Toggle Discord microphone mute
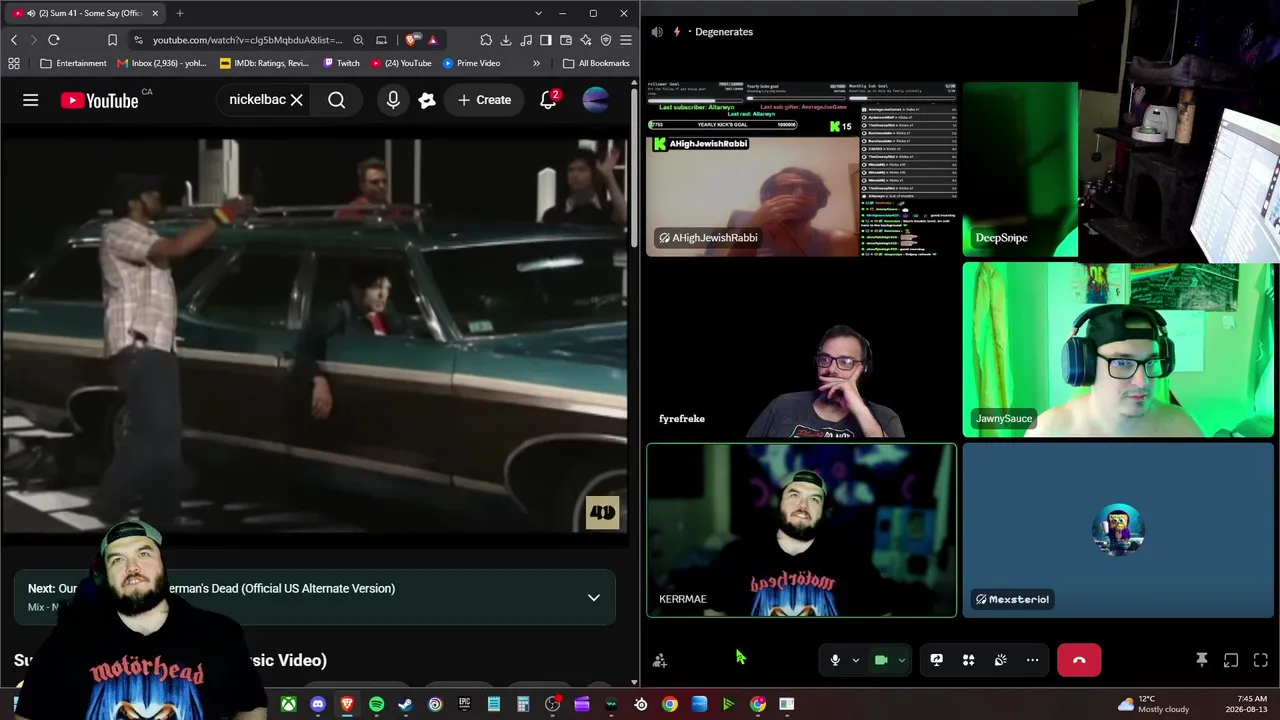The height and width of the screenshot is (720, 1280). pyautogui.click(x=835, y=660)
